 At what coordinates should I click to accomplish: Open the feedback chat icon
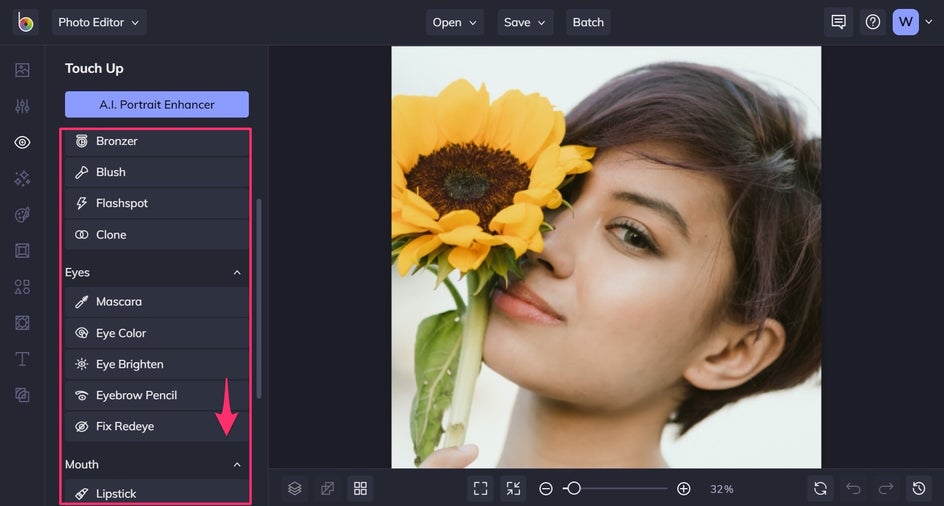tap(838, 22)
